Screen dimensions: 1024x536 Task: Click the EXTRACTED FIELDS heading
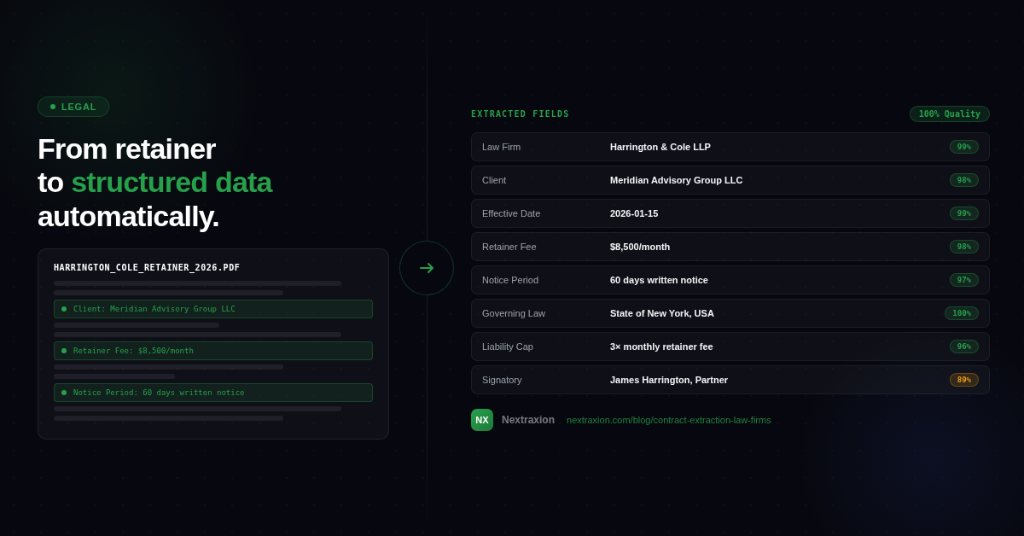click(520, 114)
